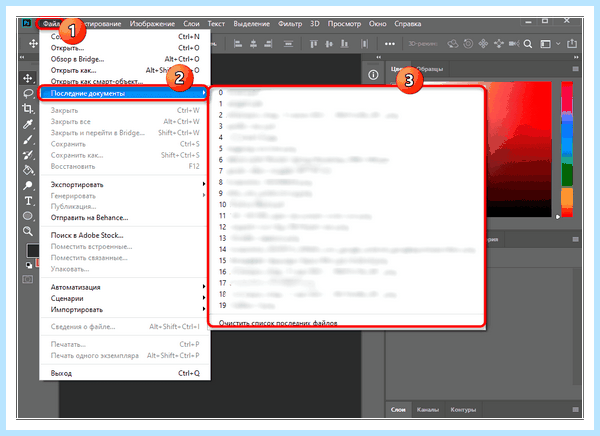Choose Поиск в Adobe Stock...
The width and height of the screenshot is (600, 436).
pyautogui.click(x=125, y=235)
